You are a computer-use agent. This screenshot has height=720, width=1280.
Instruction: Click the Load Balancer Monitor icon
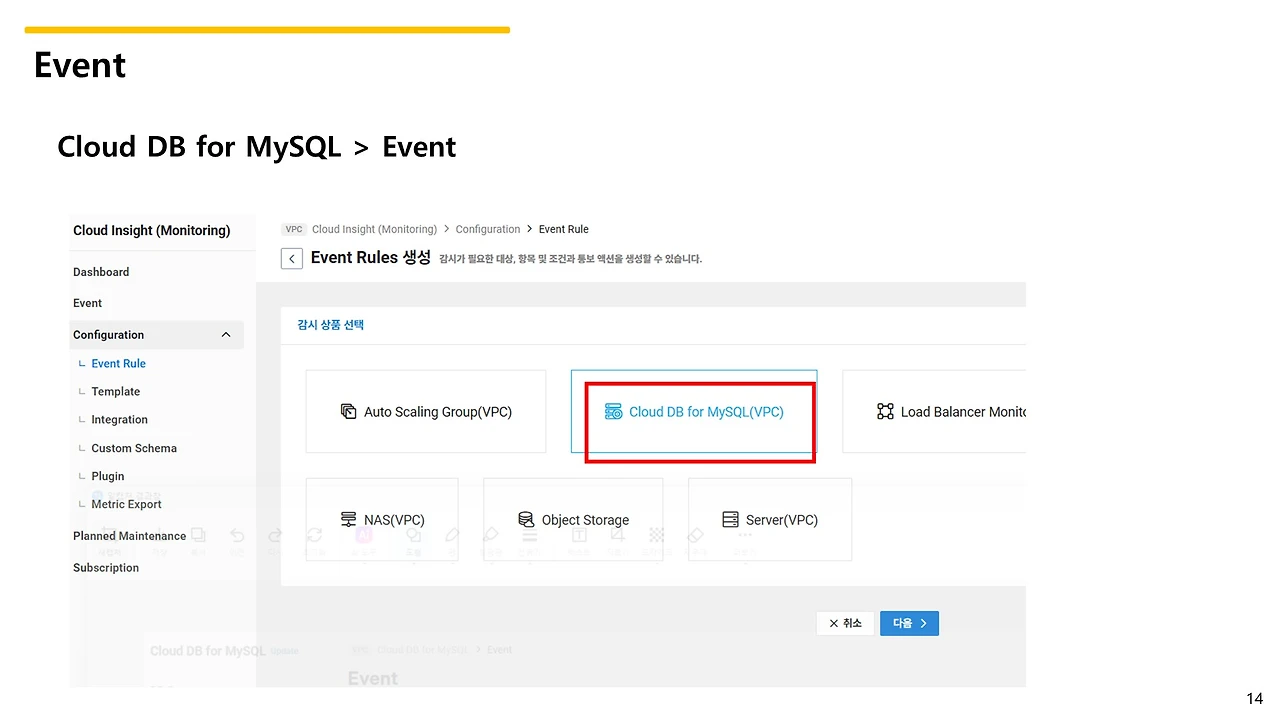click(x=885, y=412)
